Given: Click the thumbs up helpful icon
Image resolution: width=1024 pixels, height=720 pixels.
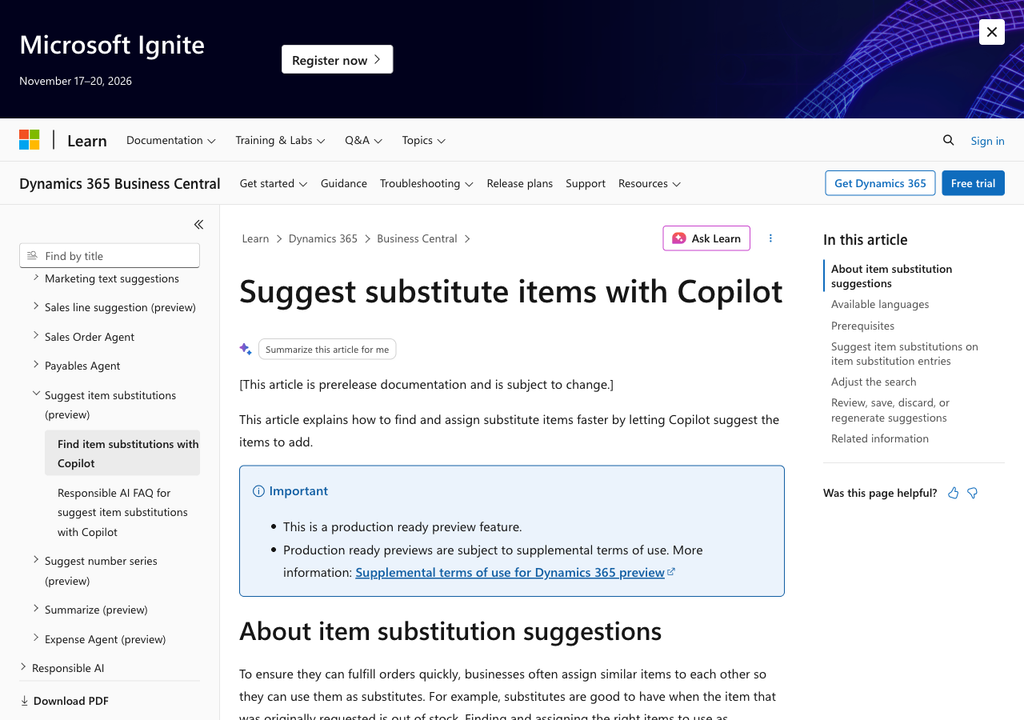Looking at the screenshot, I should coord(953,493).
